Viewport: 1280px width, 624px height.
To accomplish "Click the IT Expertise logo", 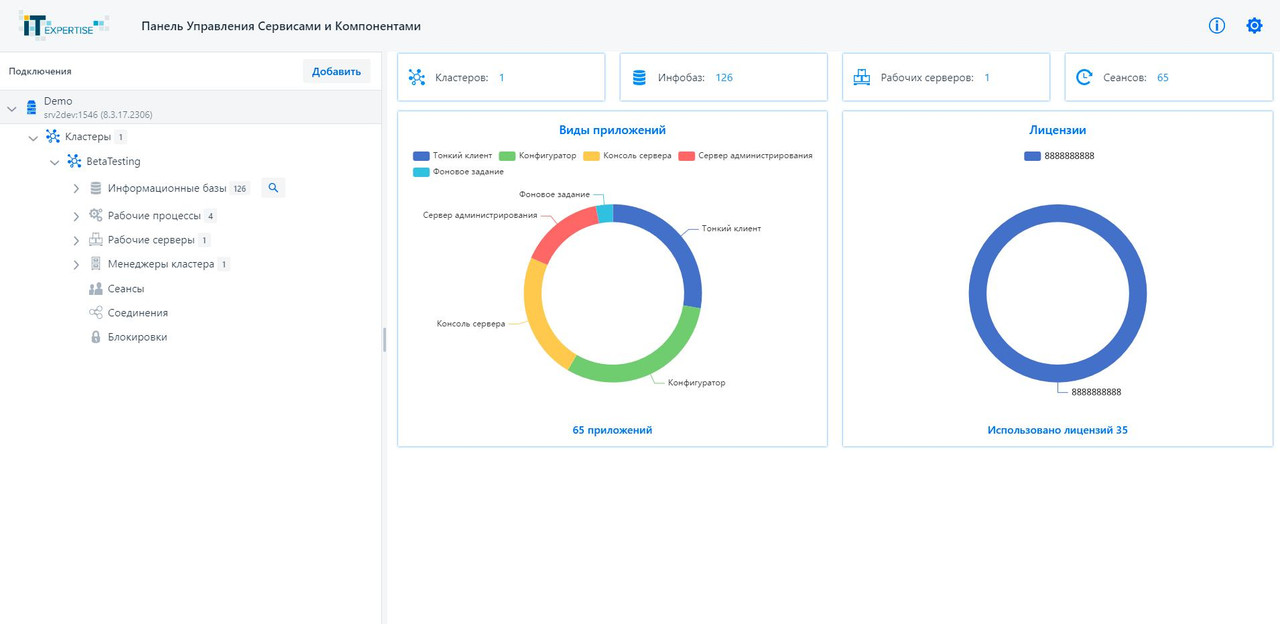I will point(64,25).
